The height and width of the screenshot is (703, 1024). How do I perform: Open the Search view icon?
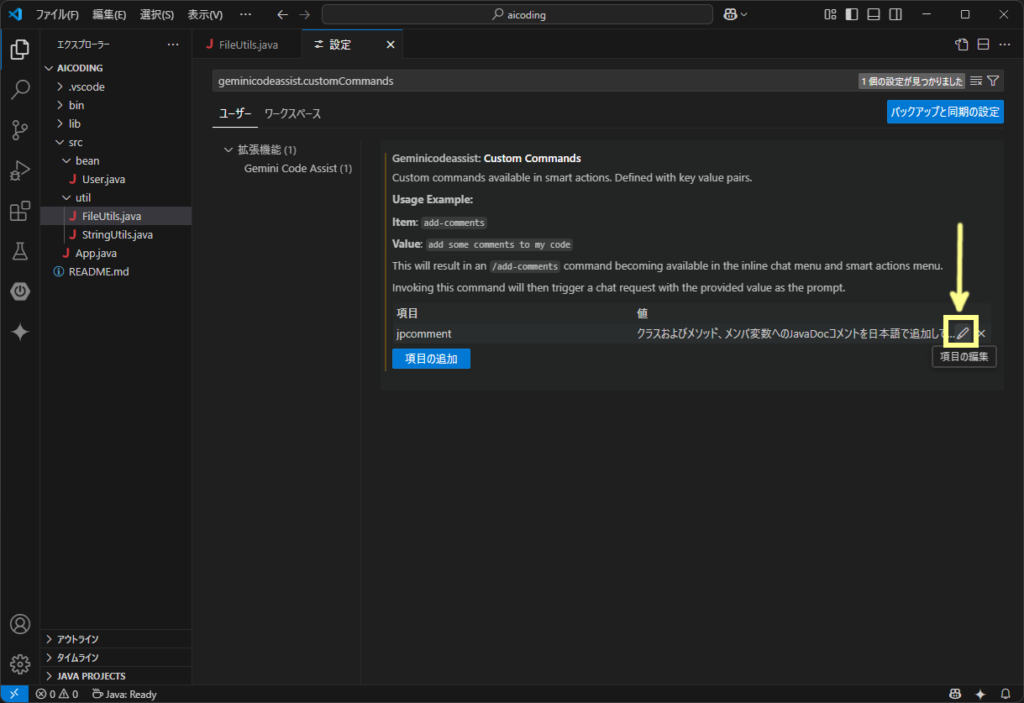[20, 90]
